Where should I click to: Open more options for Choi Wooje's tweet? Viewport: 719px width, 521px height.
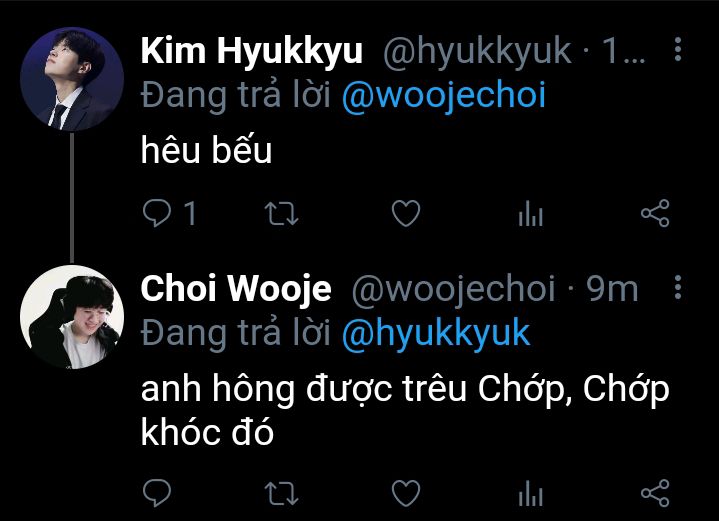click(x=678, y=288)
